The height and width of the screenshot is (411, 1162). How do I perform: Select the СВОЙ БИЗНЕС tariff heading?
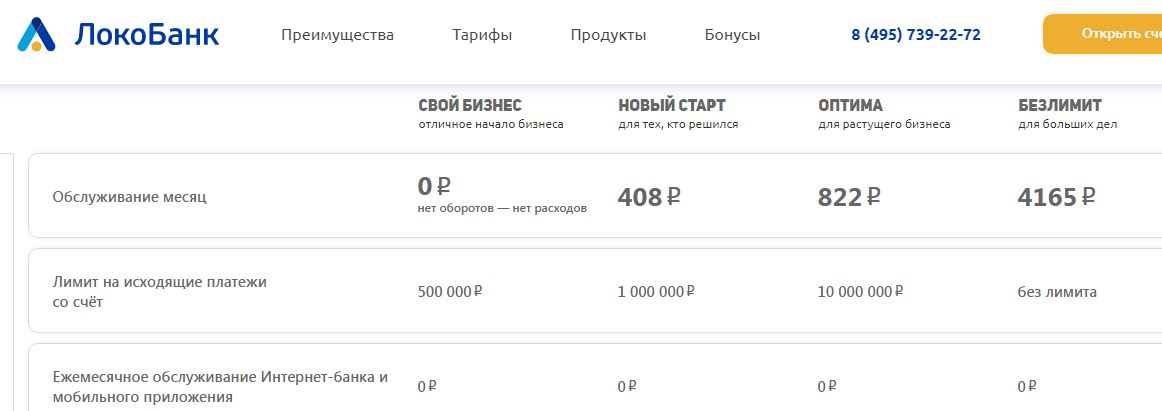pos(470,105)
